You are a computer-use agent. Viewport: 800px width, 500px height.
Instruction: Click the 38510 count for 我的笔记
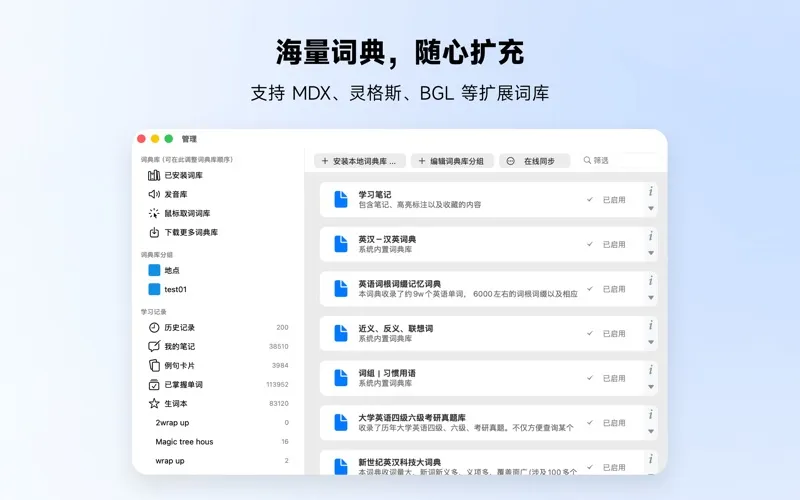(279, 346)
